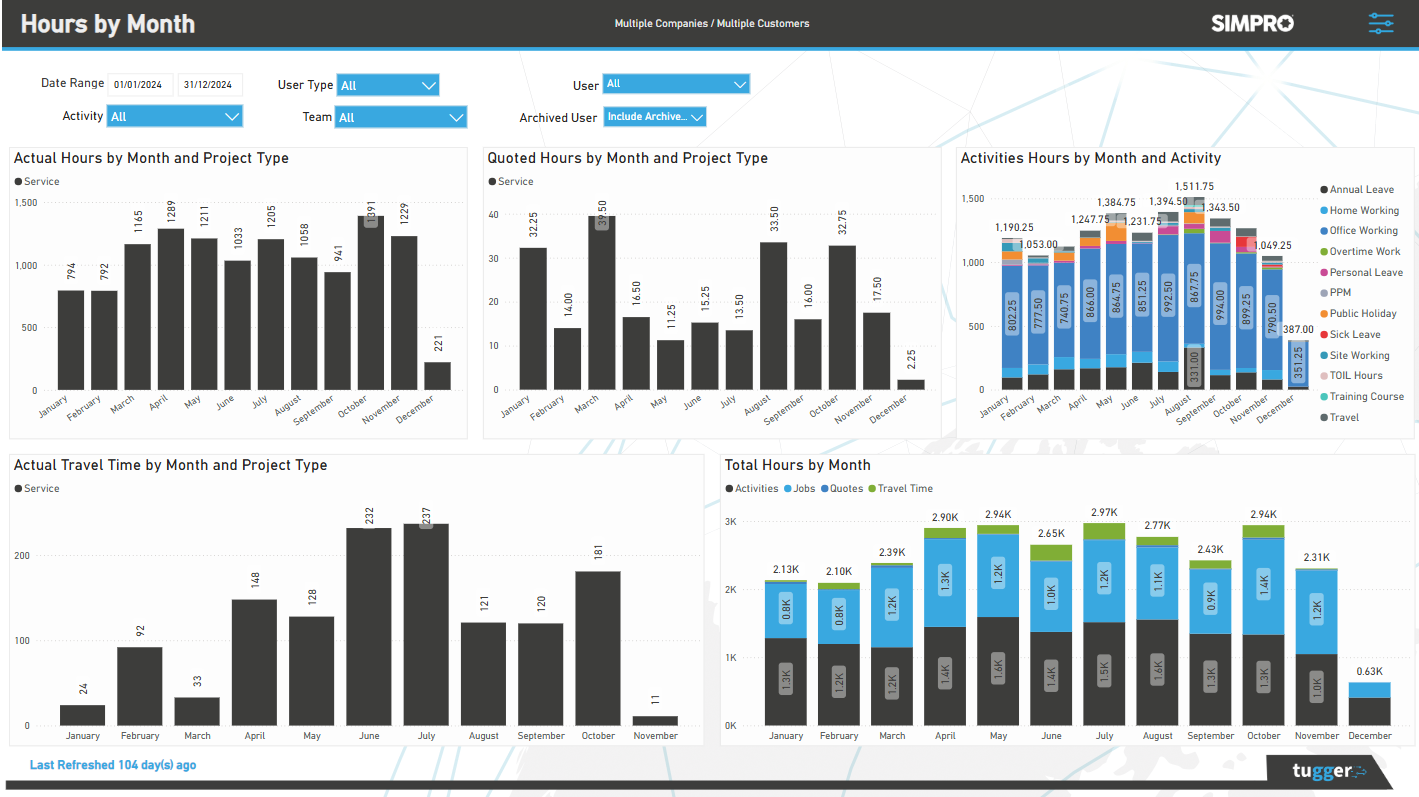Open the Activity filter dropdown
This screenshot has height=797, width=1419.
pos(174,116)
